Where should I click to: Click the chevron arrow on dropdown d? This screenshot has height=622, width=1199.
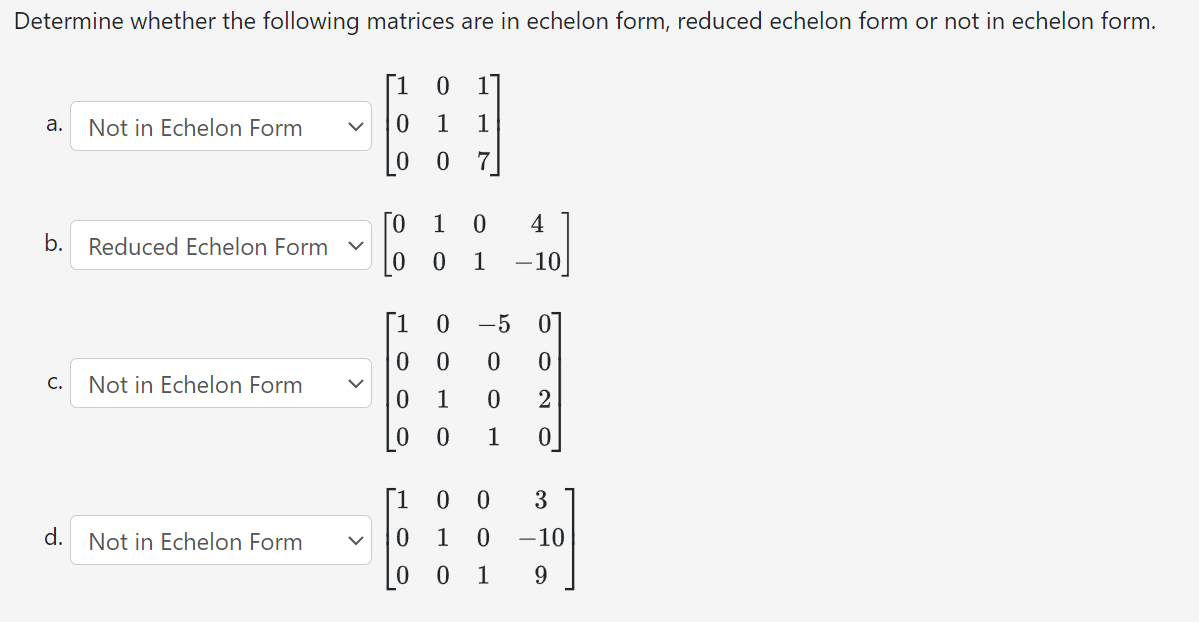pyautogui.click(x=356, y=541)
